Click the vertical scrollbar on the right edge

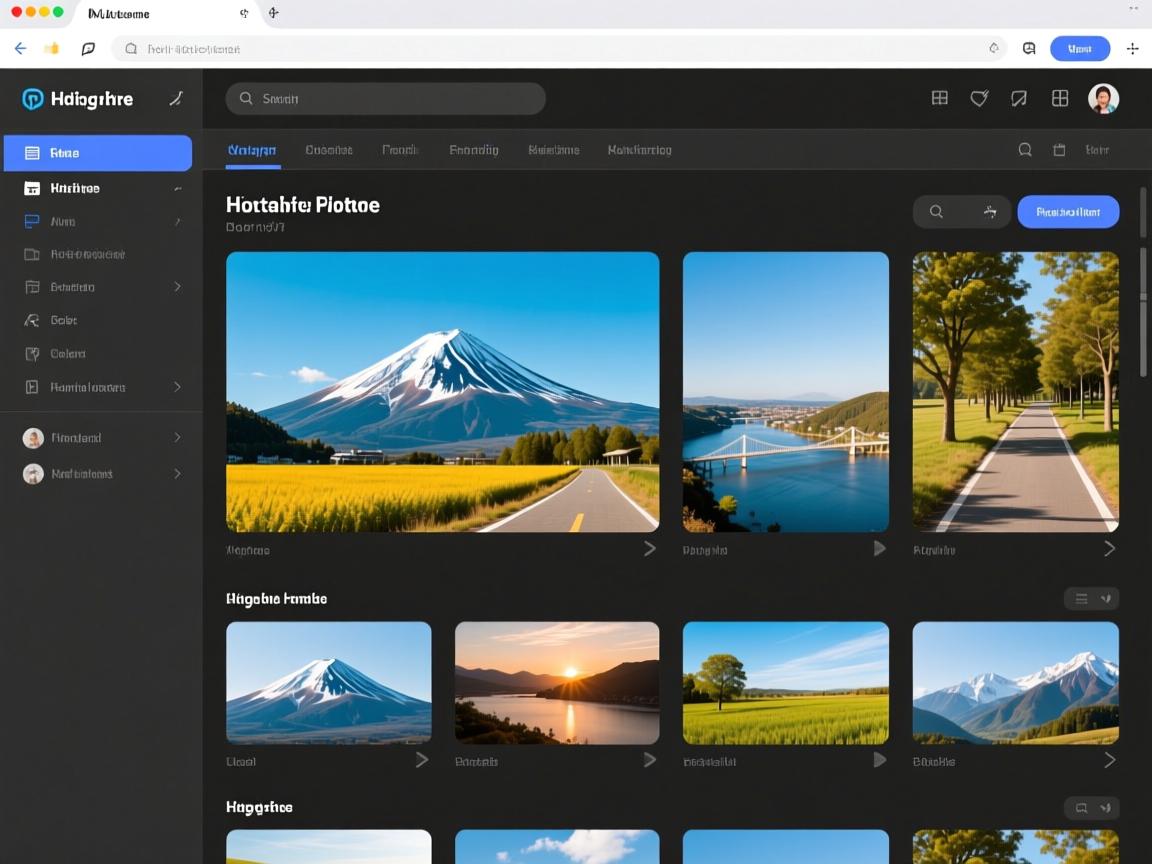pos(1144,300)
